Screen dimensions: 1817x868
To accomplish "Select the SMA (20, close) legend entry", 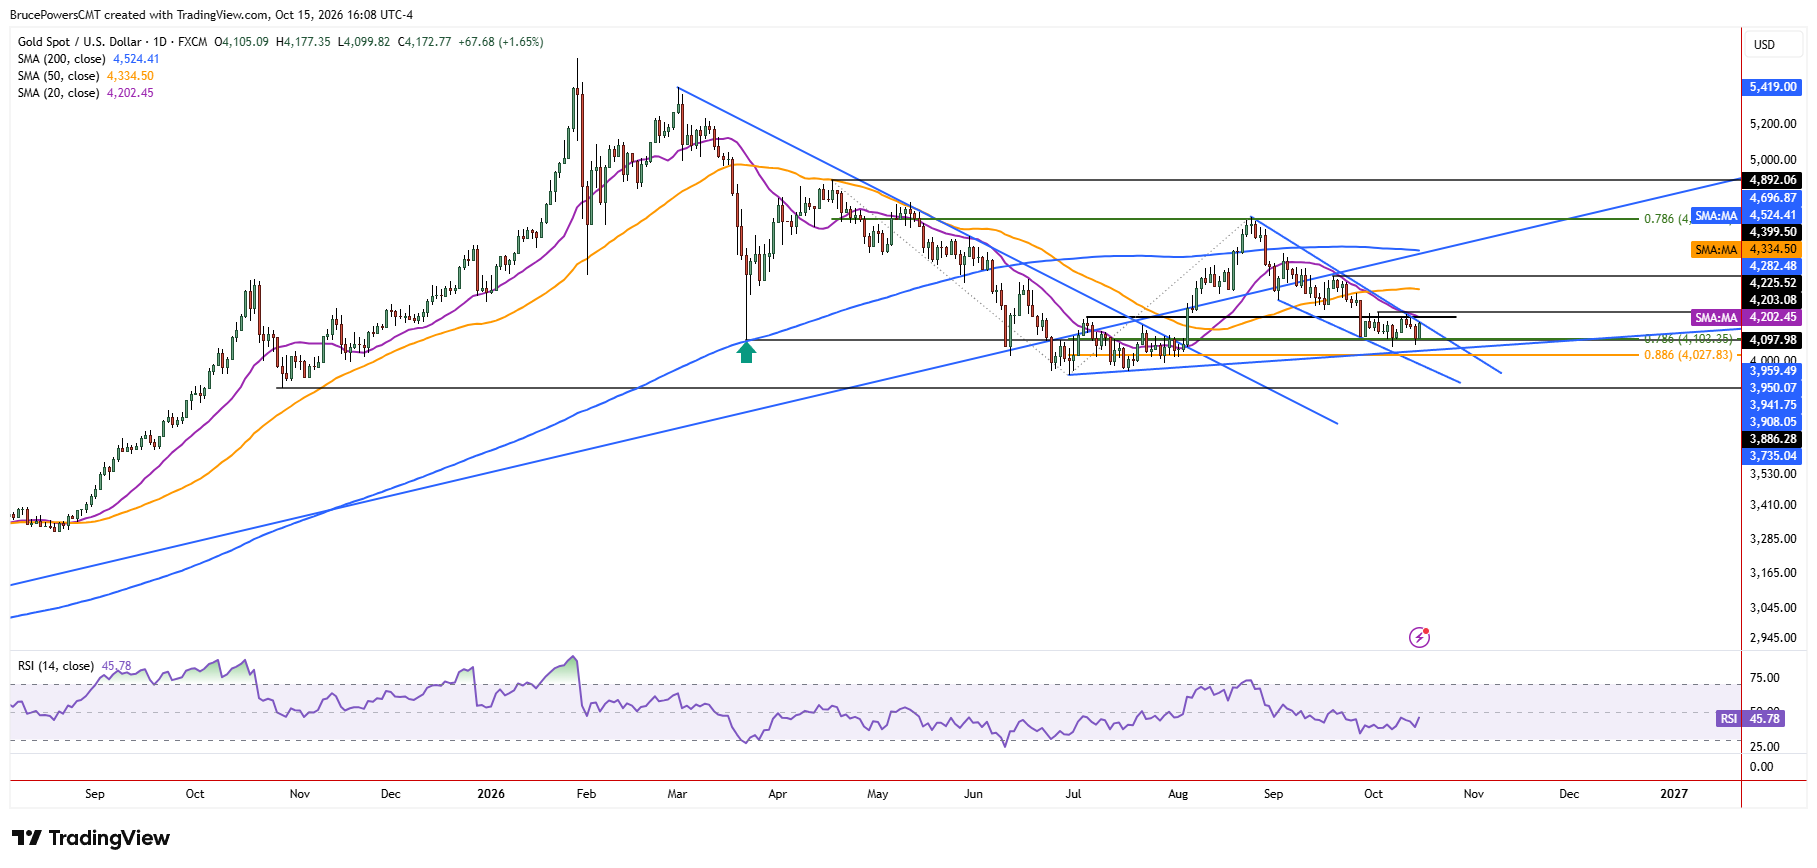I will (86, 93).
